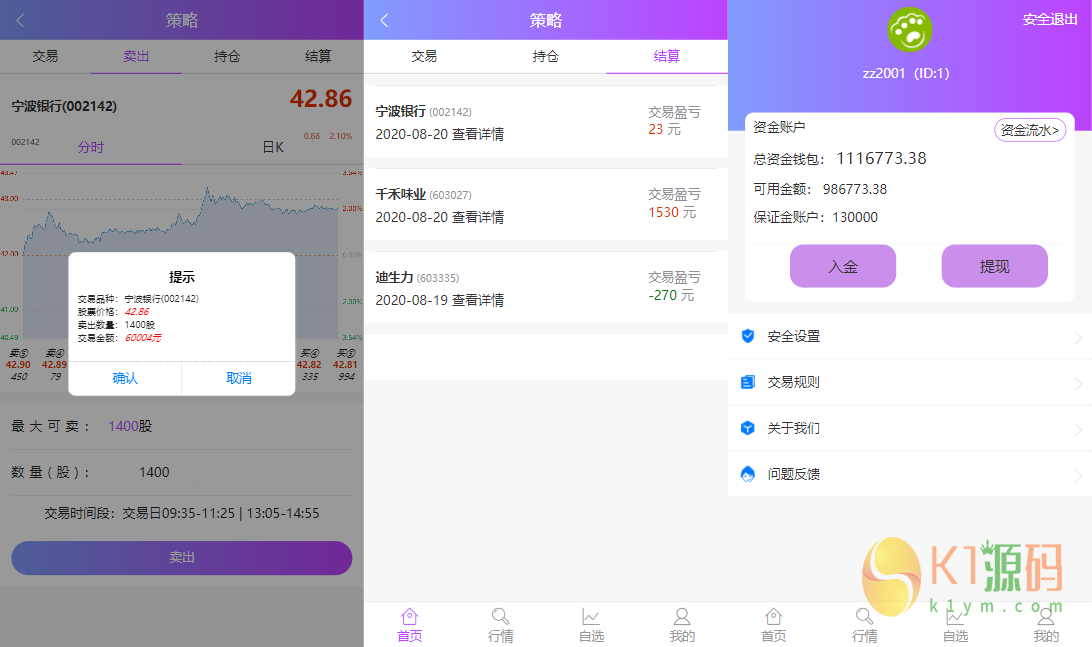Tap the purple 卖出 sell button
This screenshot has width=1092, height=647.
pos(182,558)
